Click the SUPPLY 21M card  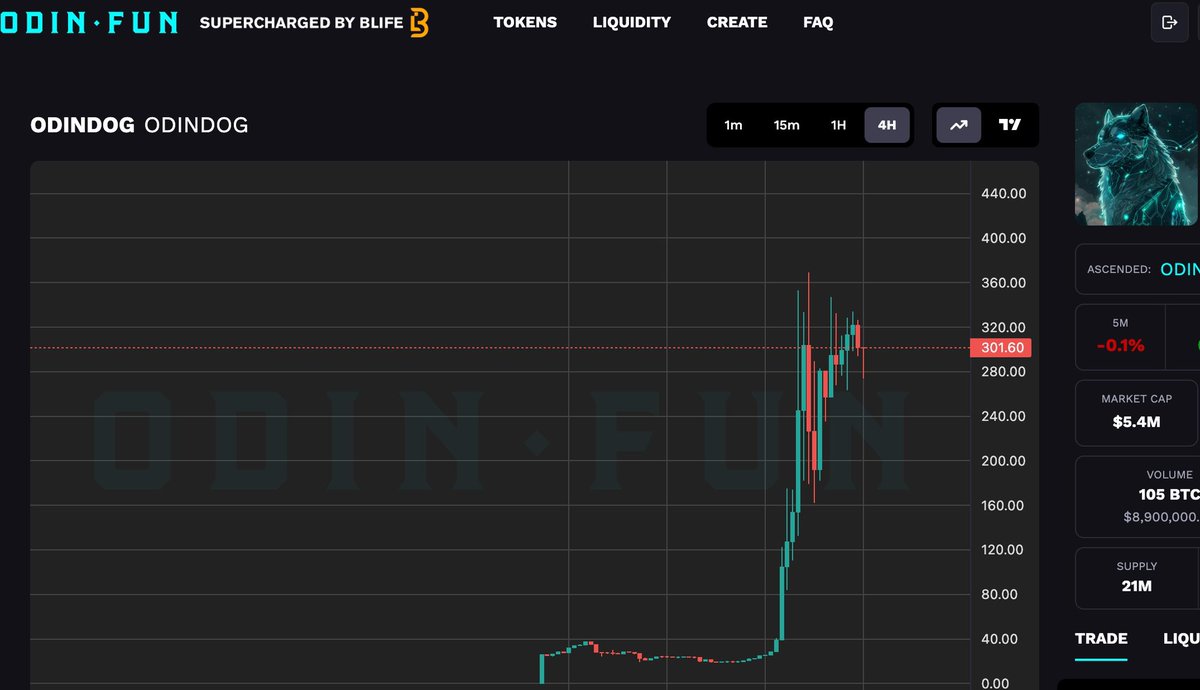click(1137, 577)
